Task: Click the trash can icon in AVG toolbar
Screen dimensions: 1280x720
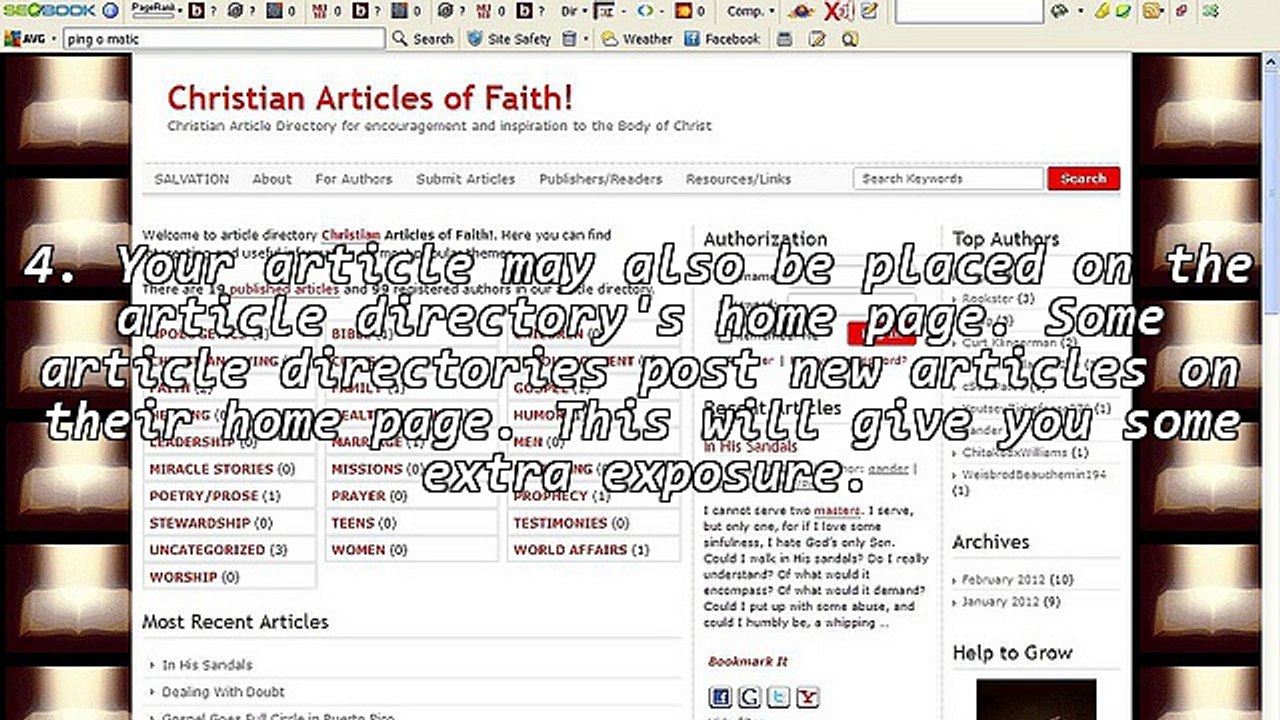Action: [569, 39]
